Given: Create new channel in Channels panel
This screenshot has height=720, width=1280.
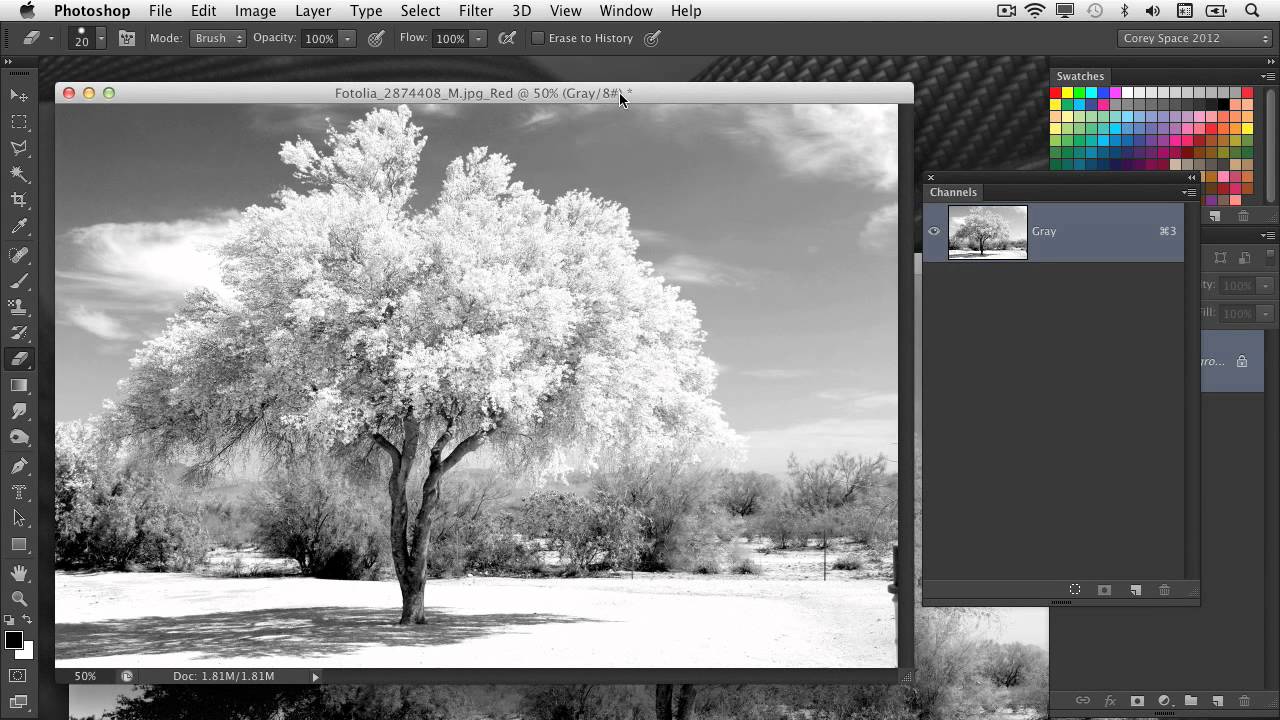Looking at the screenshot, I should point(1135,590).
